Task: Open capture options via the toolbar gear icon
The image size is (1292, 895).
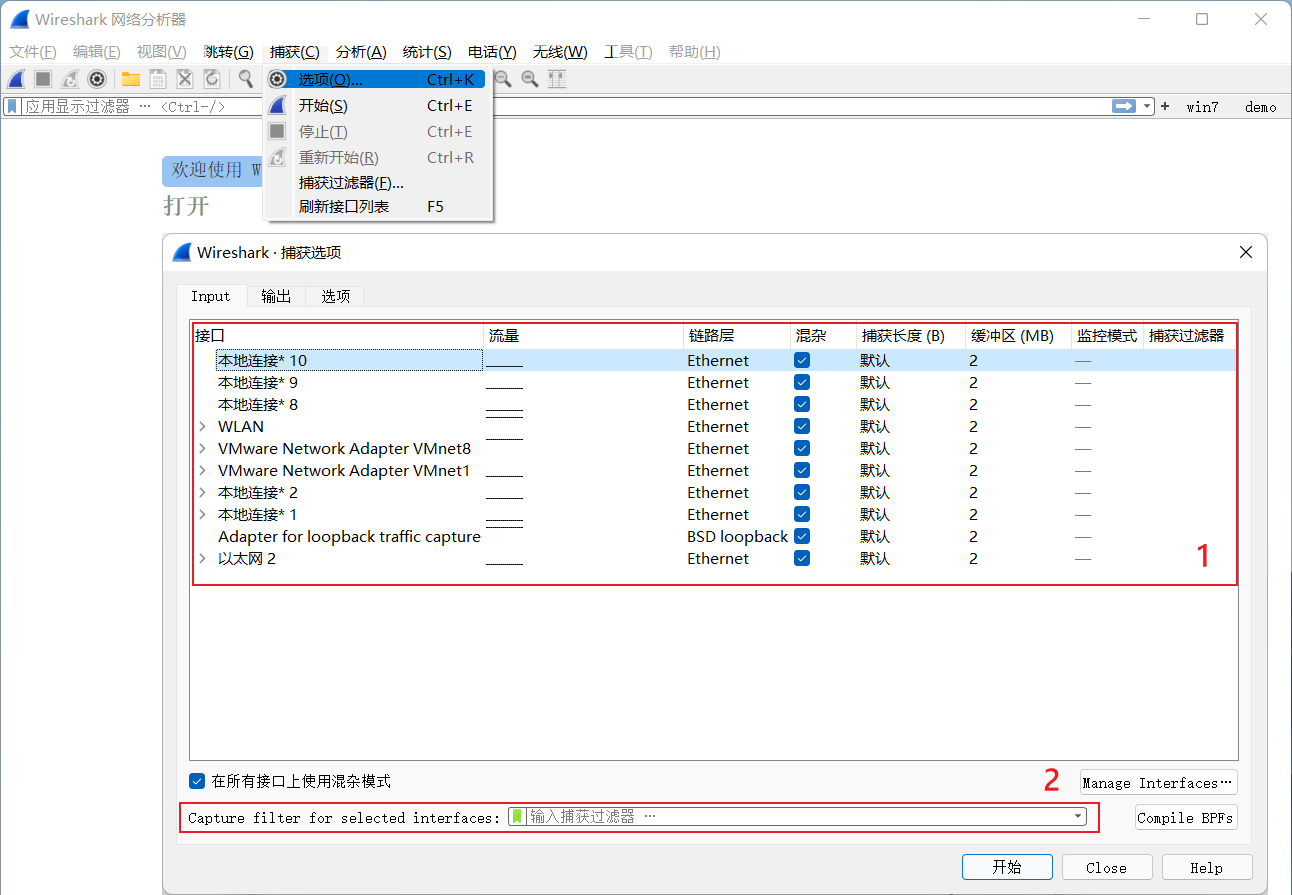Action: click(97, 79)
